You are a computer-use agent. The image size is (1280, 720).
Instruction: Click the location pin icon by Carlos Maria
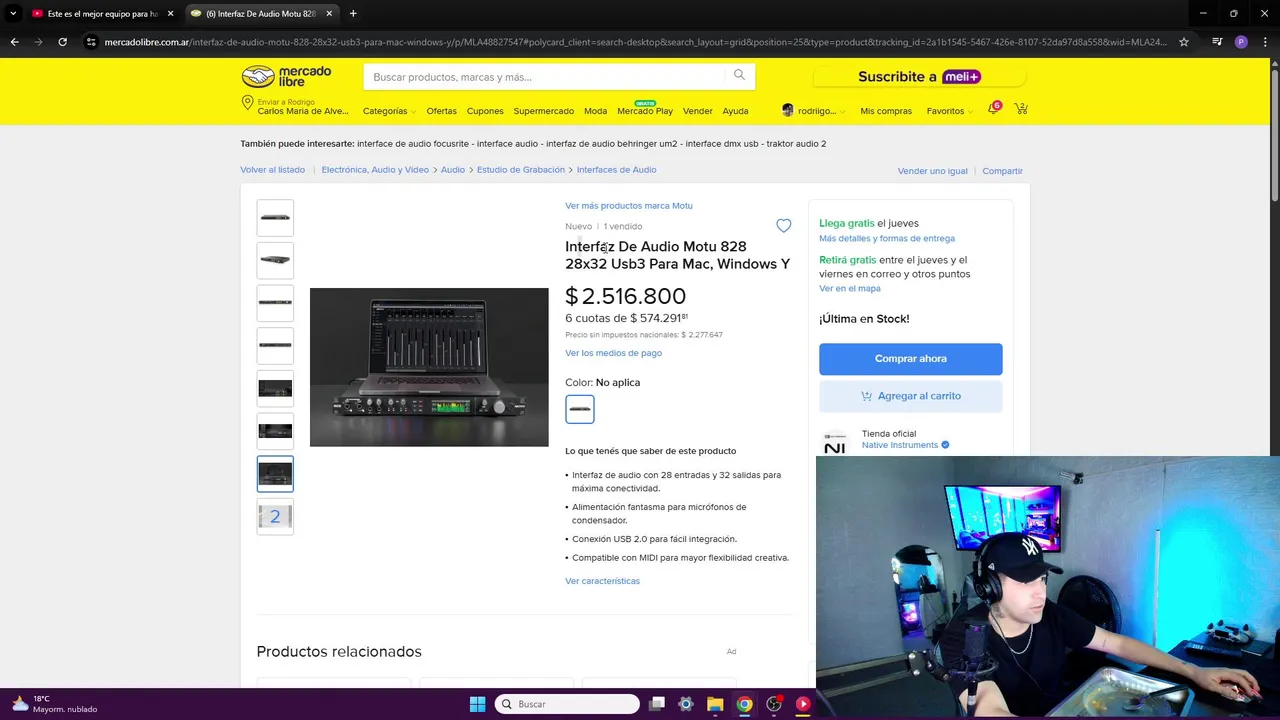tap(247, 104)
